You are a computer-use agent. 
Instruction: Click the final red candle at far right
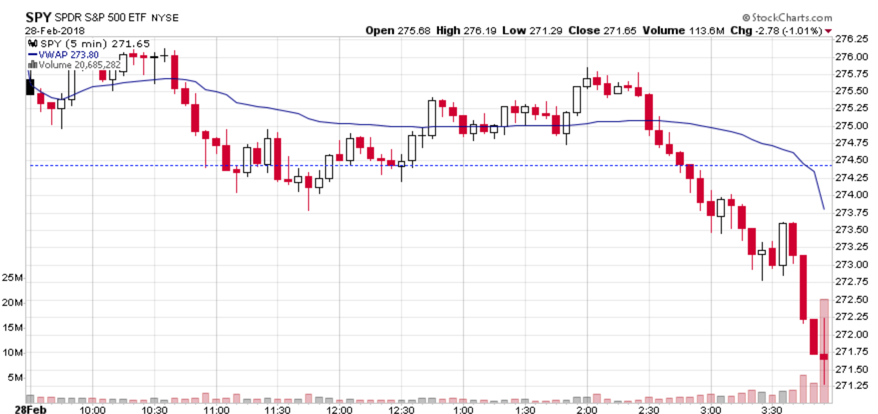click(823, 355)
